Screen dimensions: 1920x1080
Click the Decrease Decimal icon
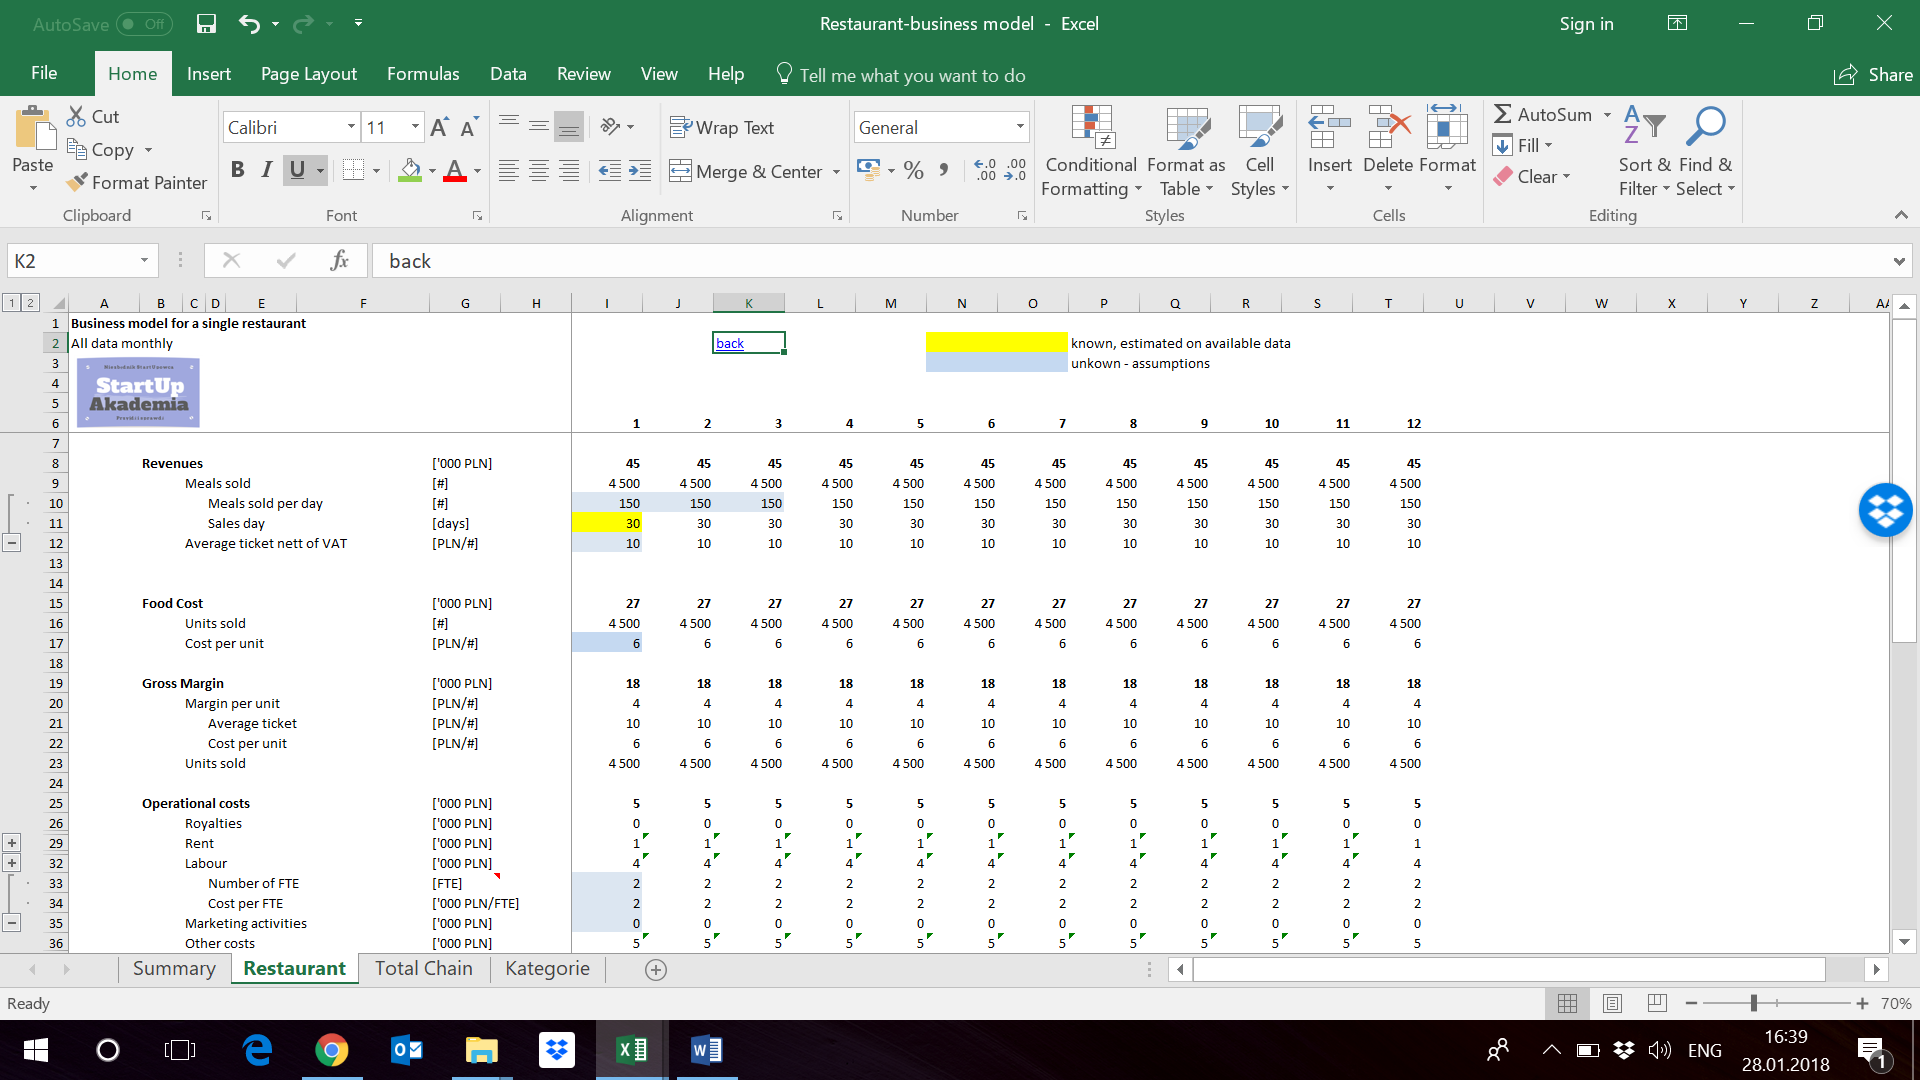(1015, 170)
